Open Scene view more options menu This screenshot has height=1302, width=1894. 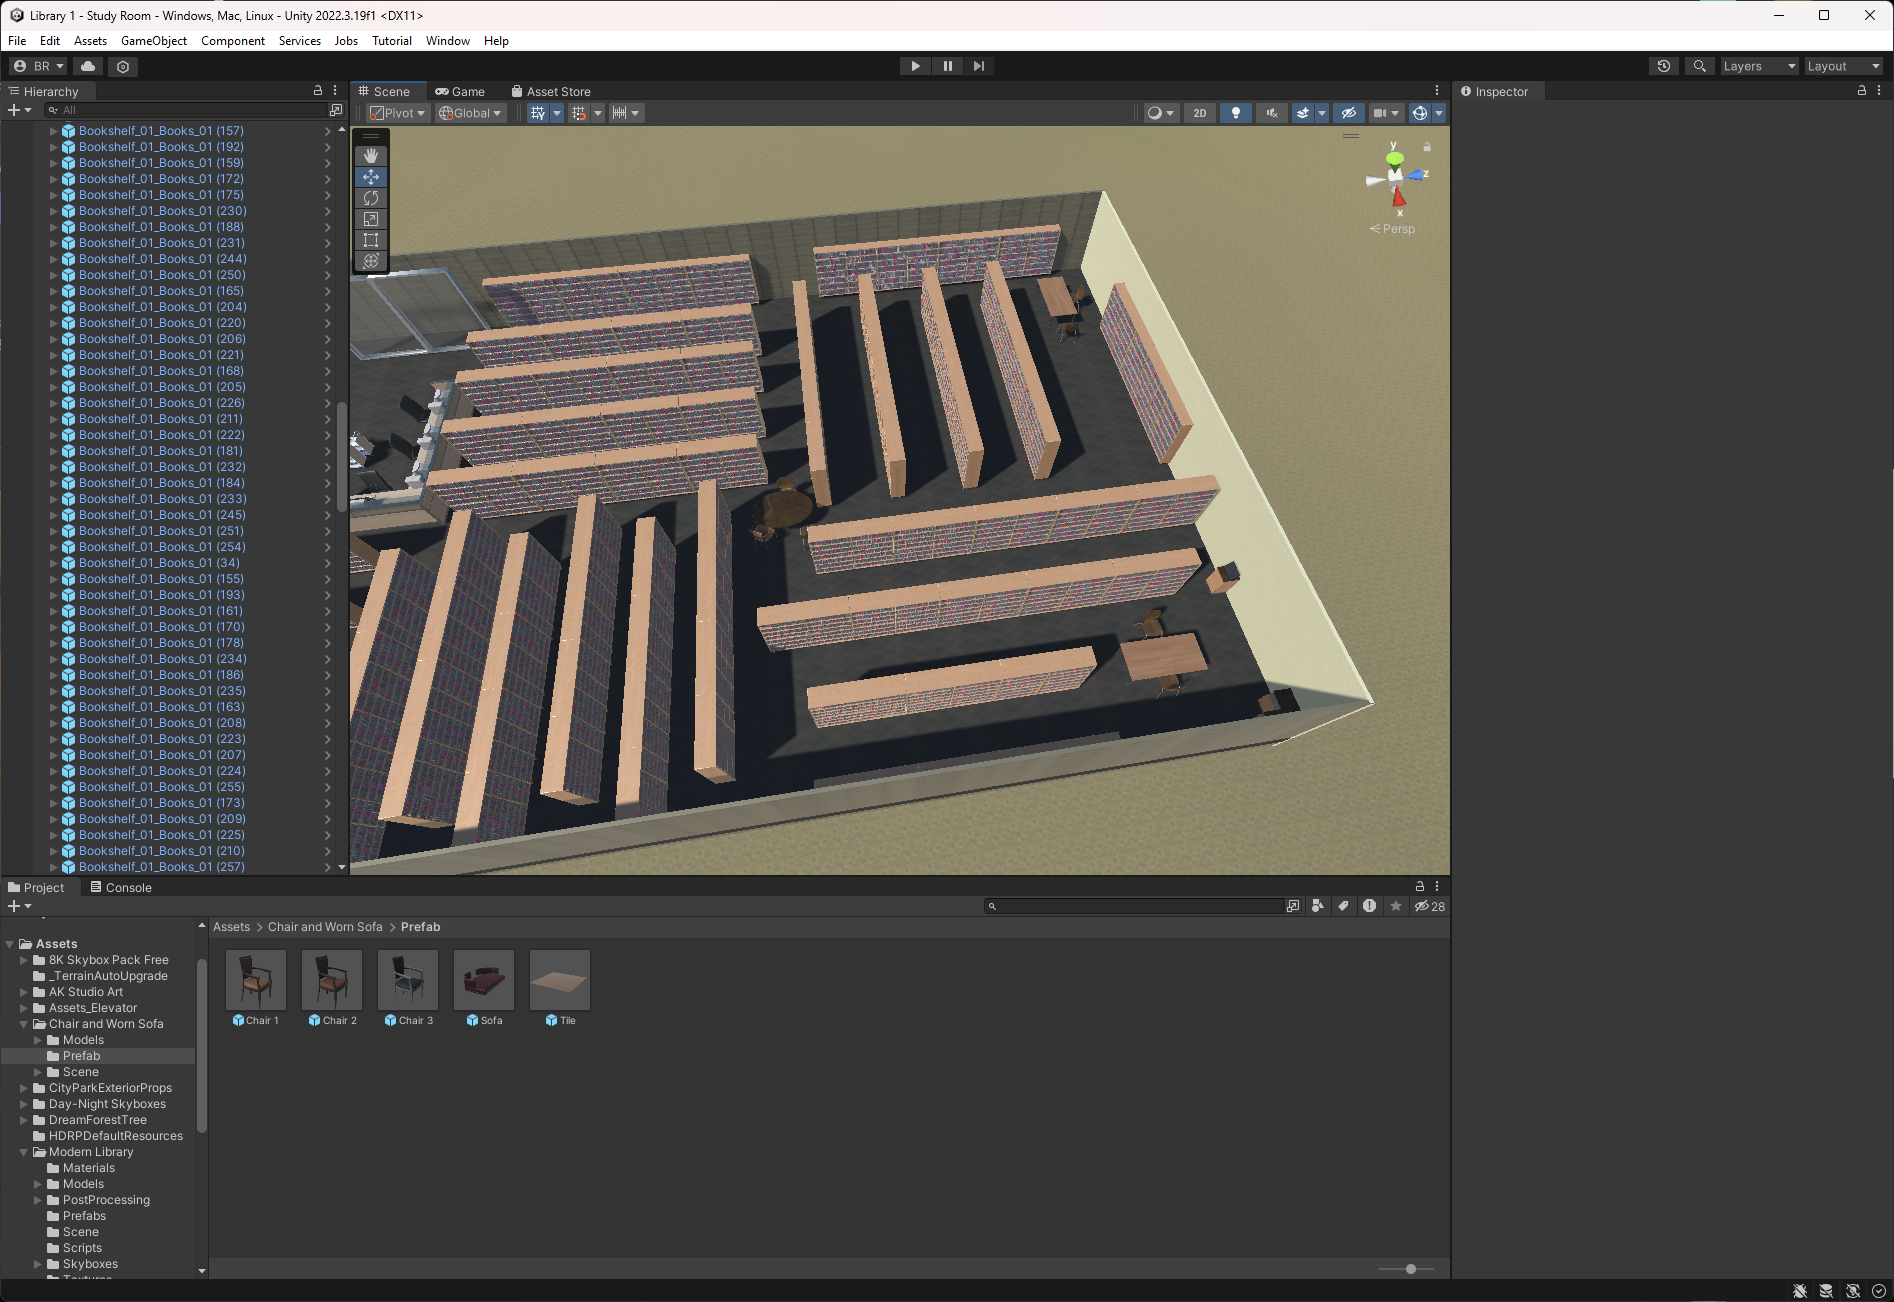tap(1437, 91)
